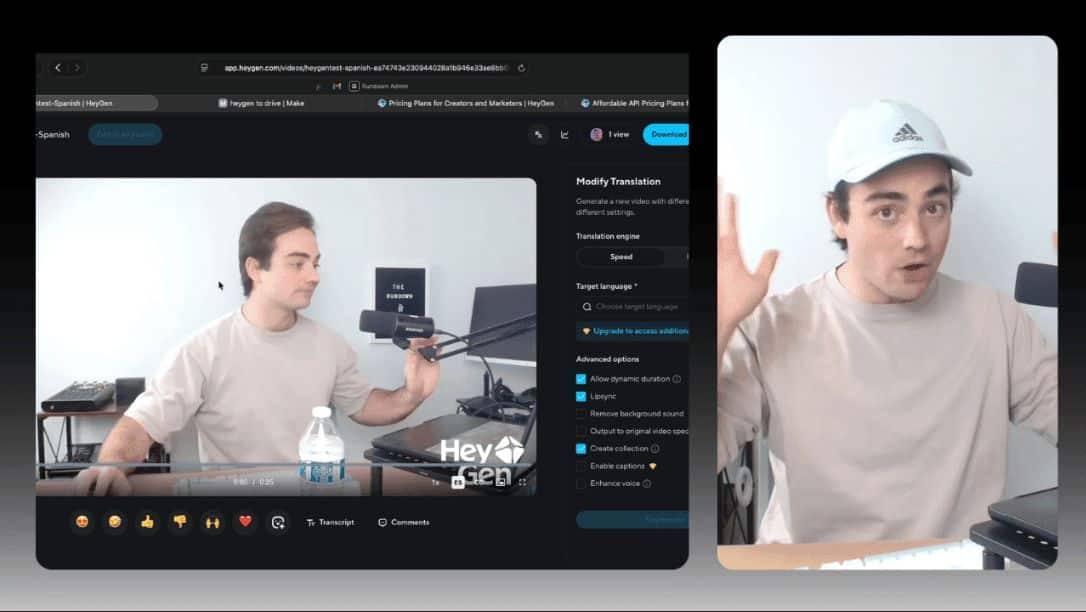Viewport: 1086px width, 612px height.
Task: Open the Upgrade to access link
Action: pos(637,331)
